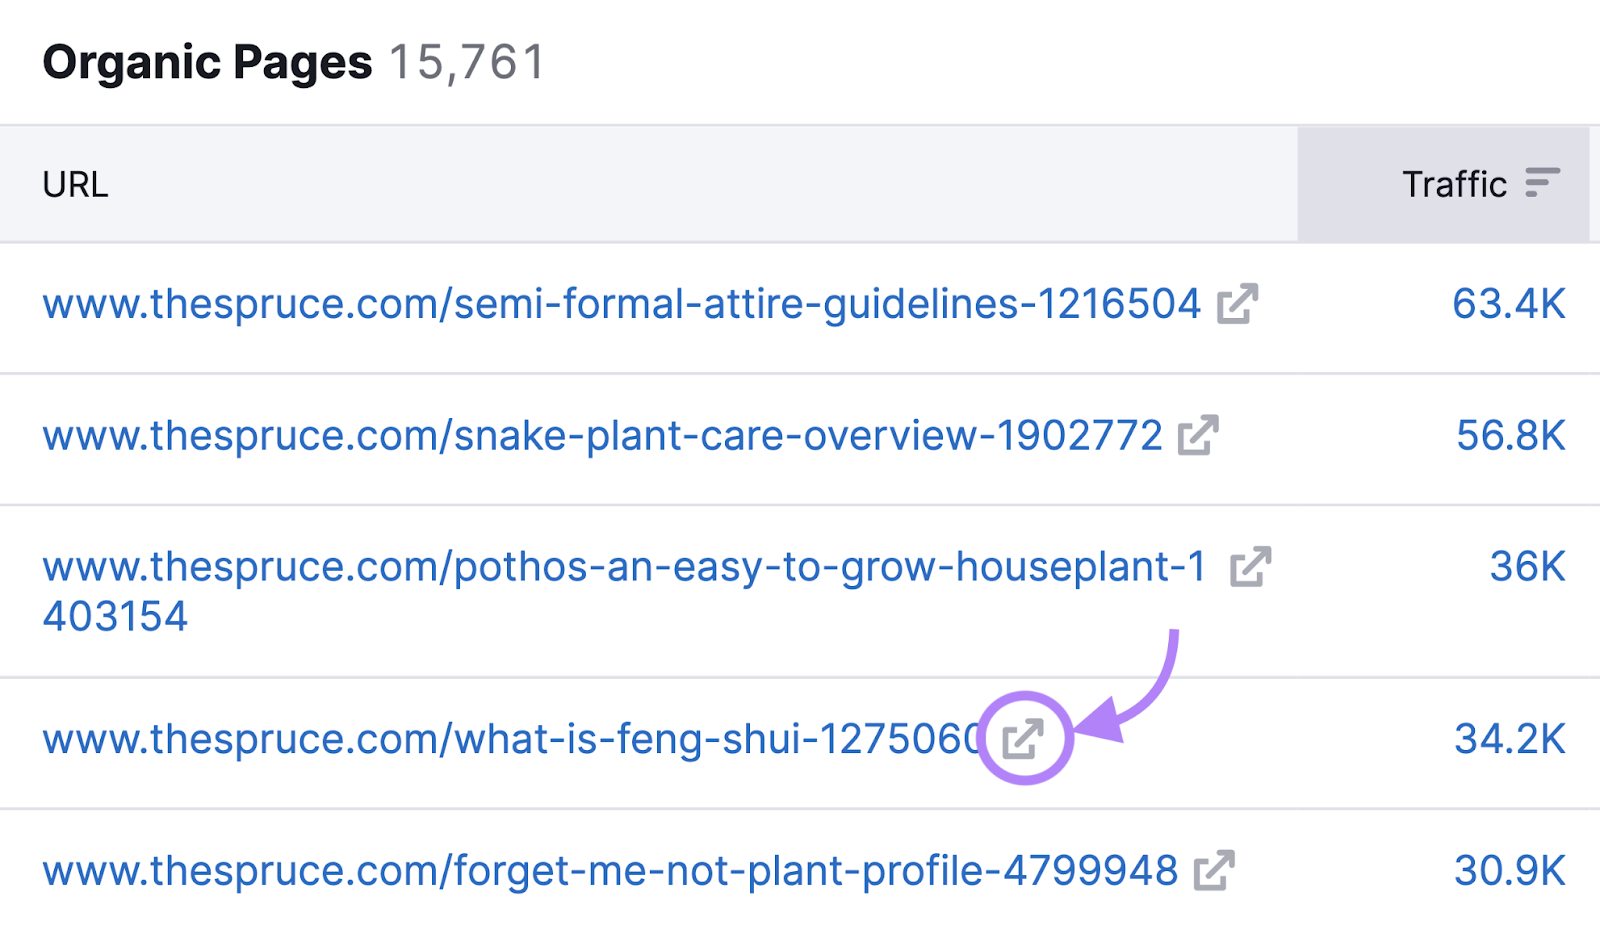This screenshot has width=1600, height=939.
Task: Click the 36K traffic value
Action: pos(1527,567)
